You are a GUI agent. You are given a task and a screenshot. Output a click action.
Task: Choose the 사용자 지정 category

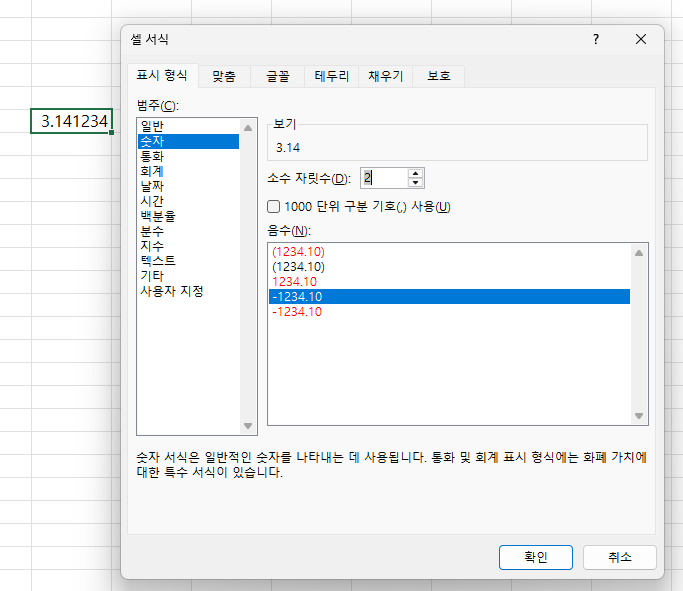pyautogui.click(x=189, y=290)
